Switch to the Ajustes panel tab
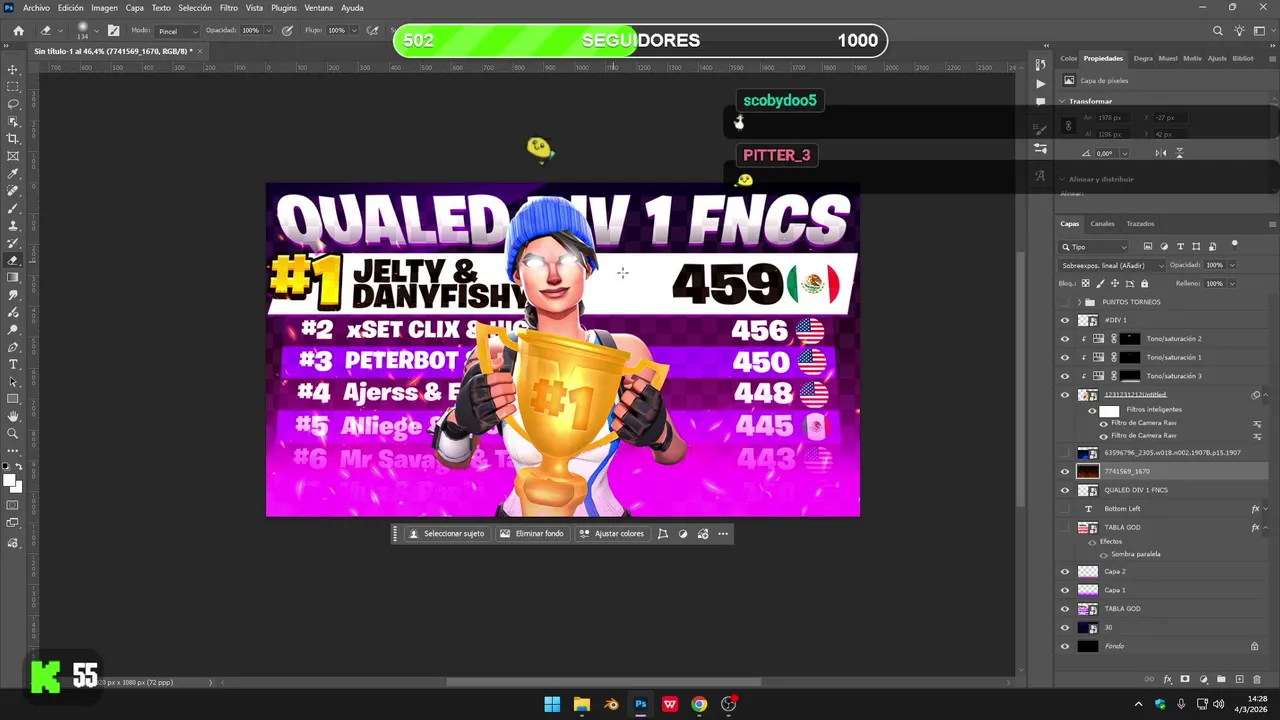1280x720 pixels. tap(1217, 58)
